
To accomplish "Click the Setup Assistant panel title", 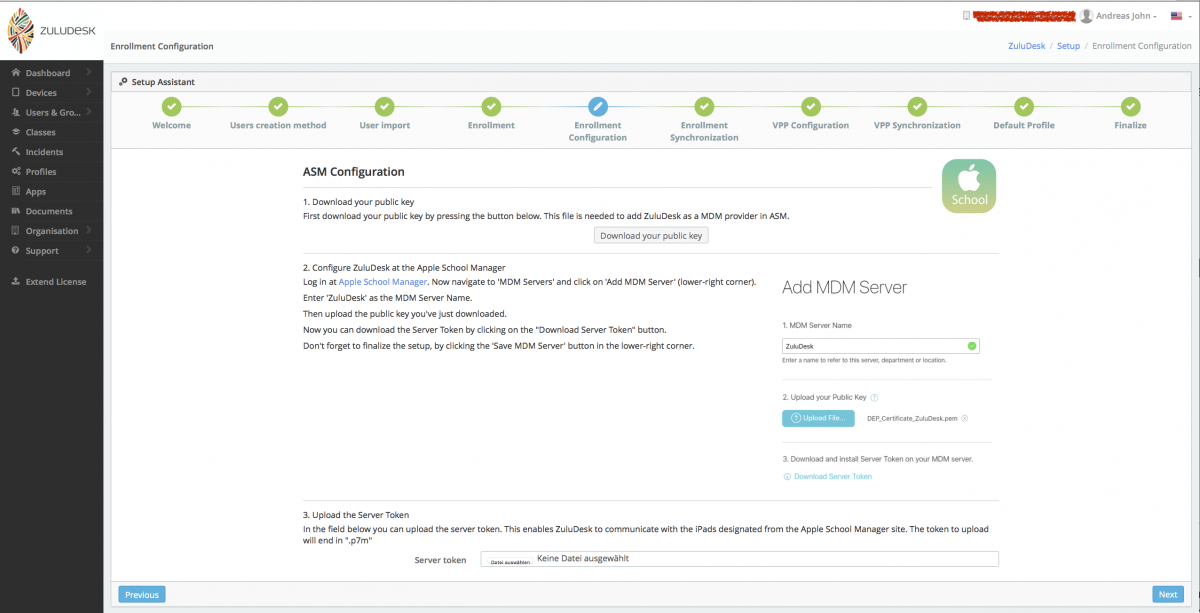I will [x=163, y=82].
